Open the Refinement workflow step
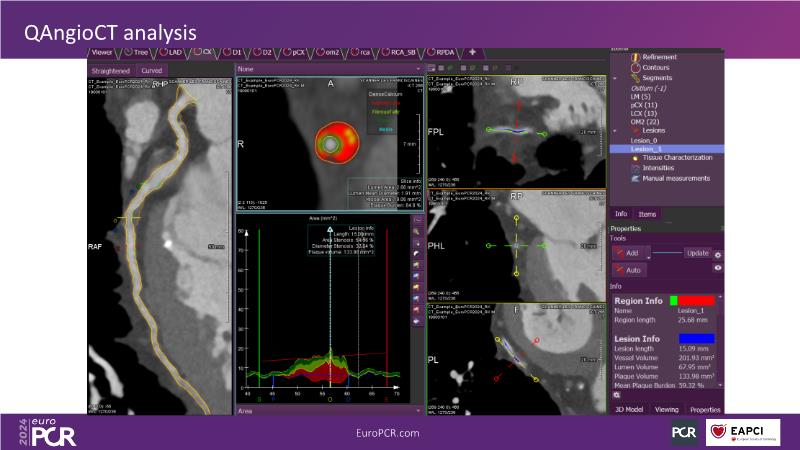Viewport: 800px width, 450px height. (x=658, y=58)
